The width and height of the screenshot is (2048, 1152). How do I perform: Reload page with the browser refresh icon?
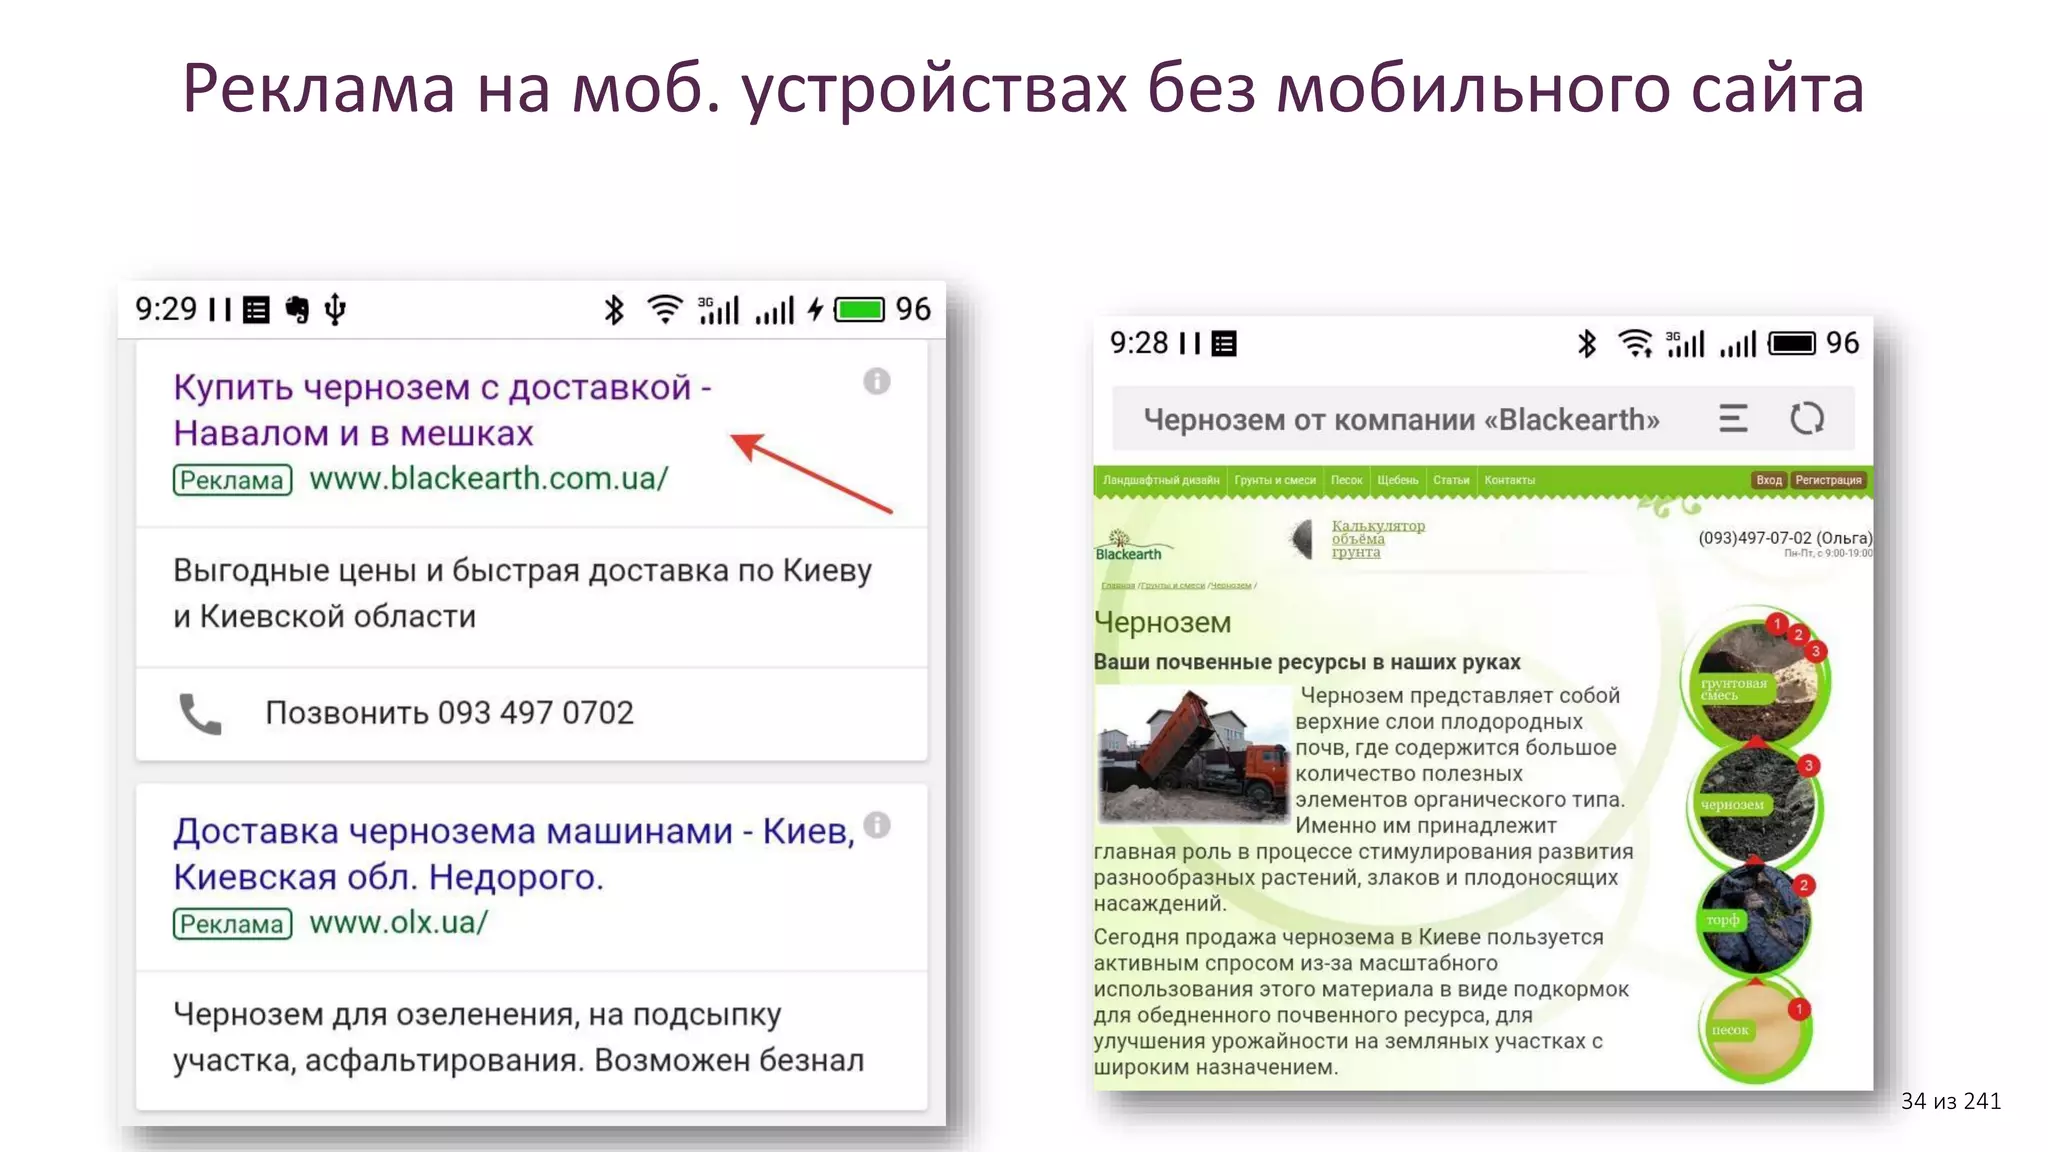tap(1807, 418)
